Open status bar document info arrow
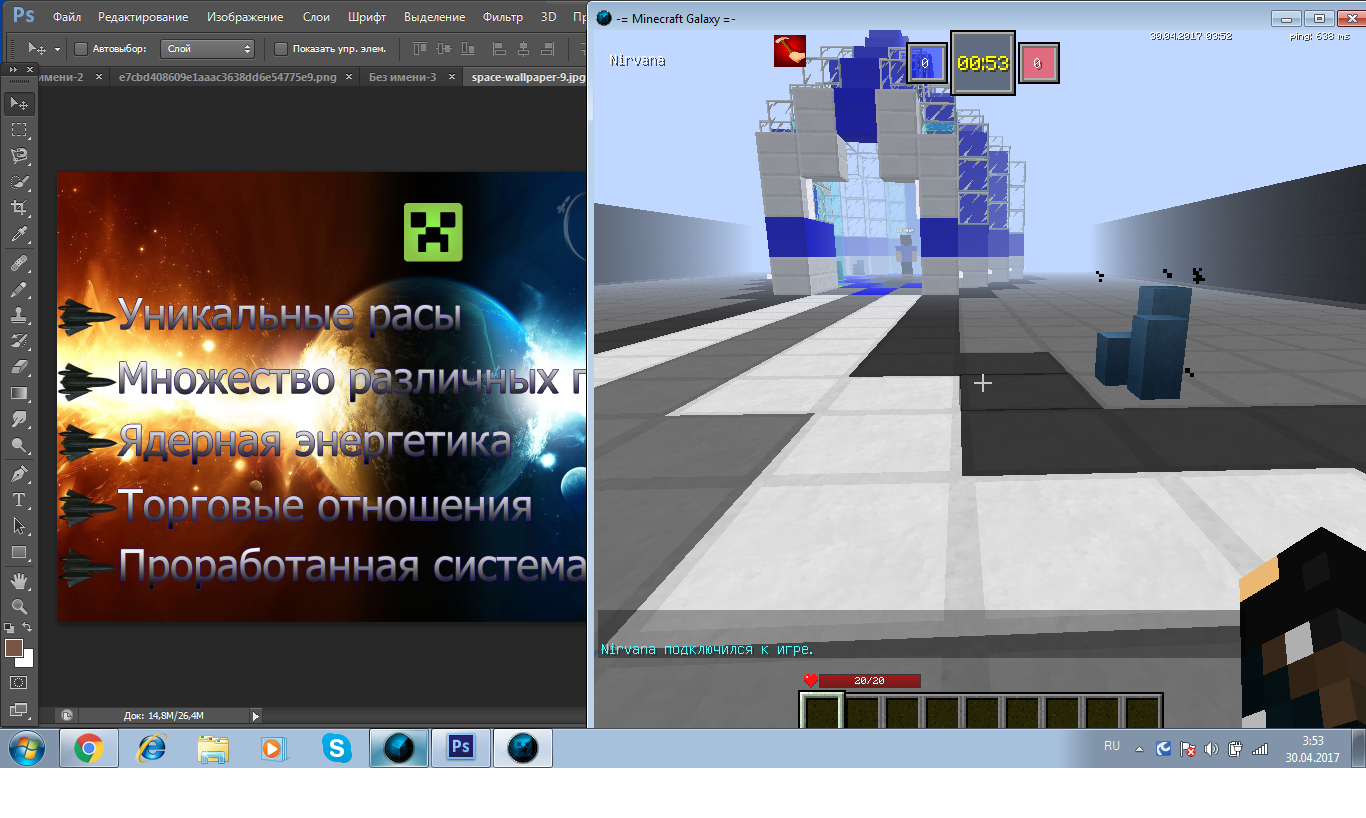This screenshot has height=818, width=1366. click(256, 716)
